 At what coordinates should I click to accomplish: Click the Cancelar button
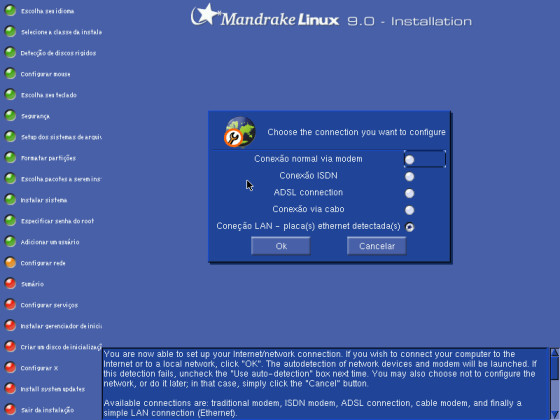coord(377,246)
